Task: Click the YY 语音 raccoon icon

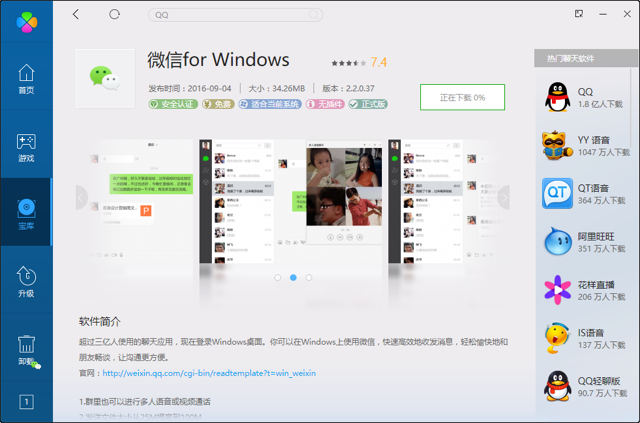Action: (x=557, y=145)
